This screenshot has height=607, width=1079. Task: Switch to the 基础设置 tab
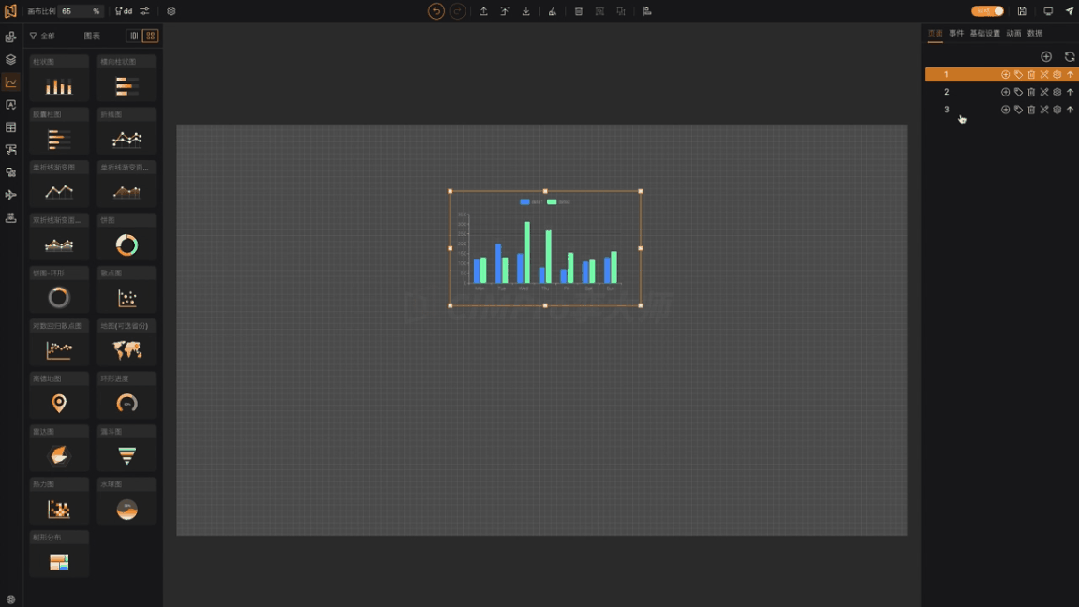(985, 33)
